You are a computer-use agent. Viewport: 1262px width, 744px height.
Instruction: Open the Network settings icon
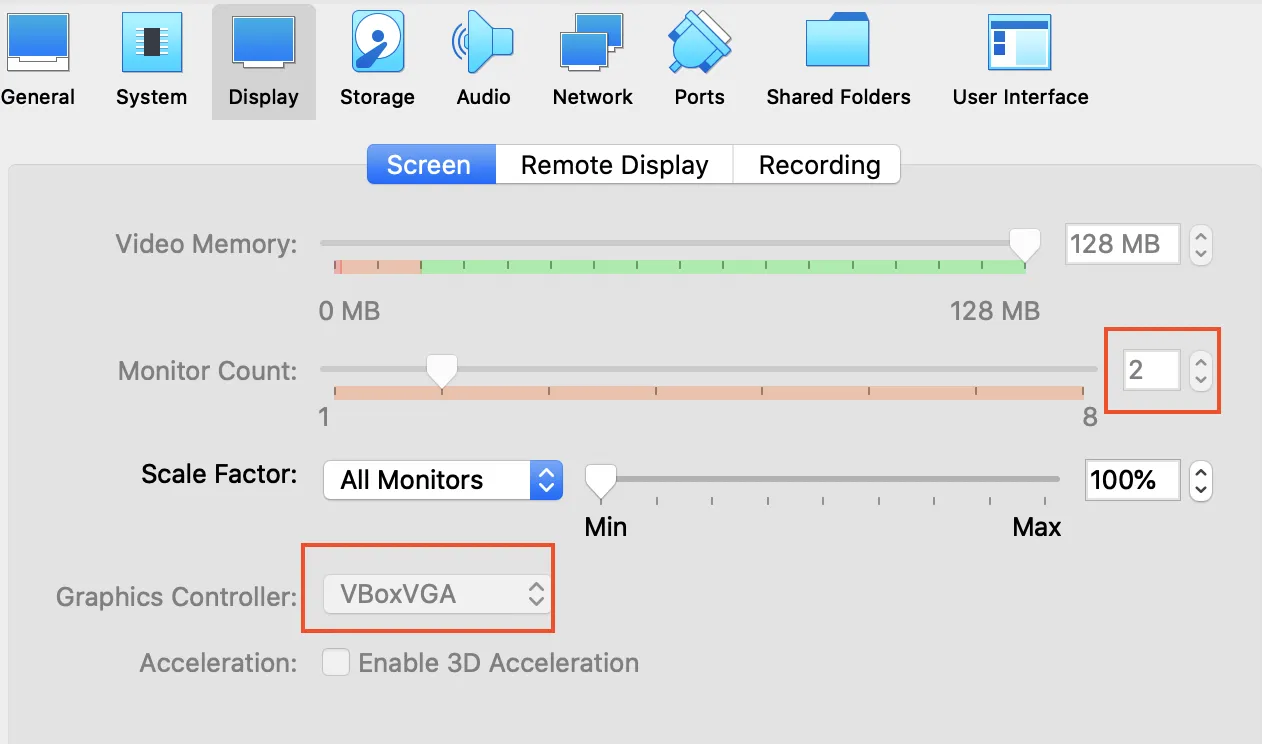click(x=592, y=46)
